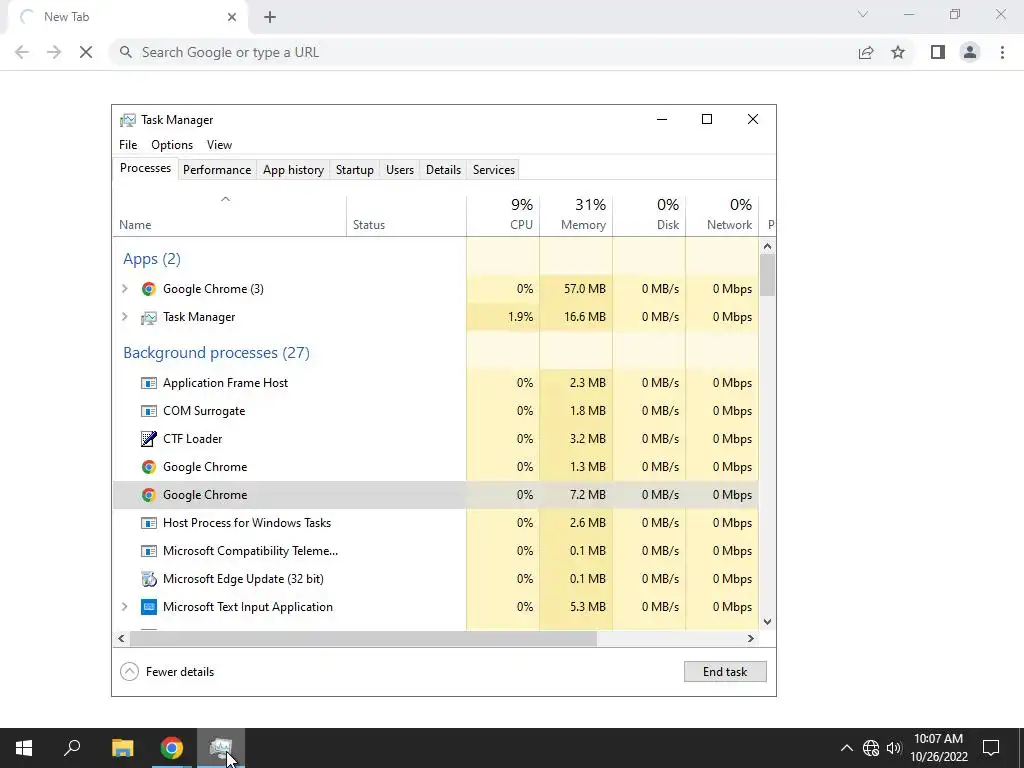Click the Application Frame Host process icon
Image resolution: width=1024 pixels, height=768 pixels.
click(x=149, y=383)
